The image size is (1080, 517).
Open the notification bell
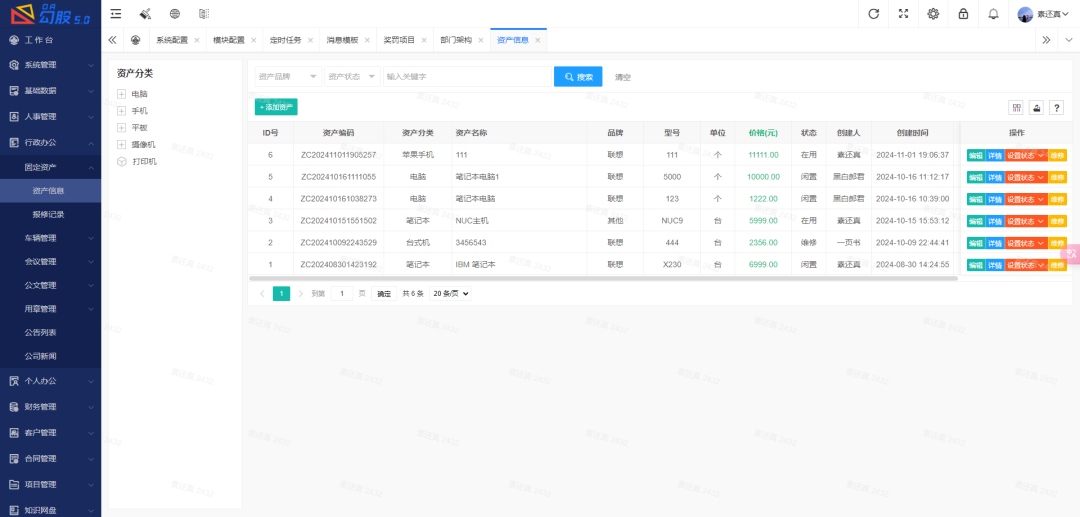click(993, 14)
